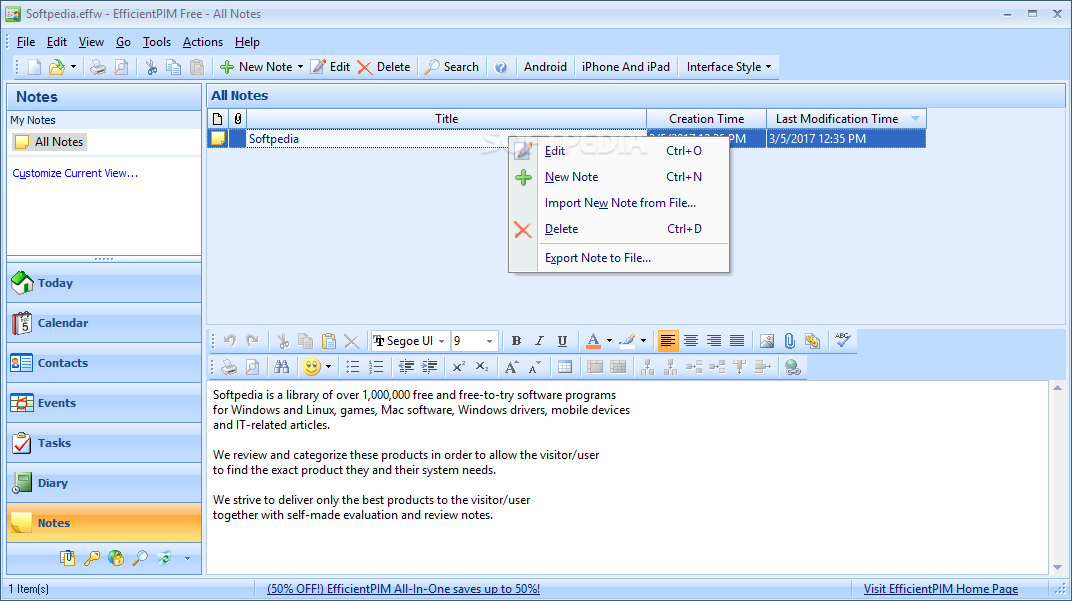This screenshot has width=1072, height=601.
Task: Click the cut scissors icon in main toolbar
Action: (x=151, y=67)
